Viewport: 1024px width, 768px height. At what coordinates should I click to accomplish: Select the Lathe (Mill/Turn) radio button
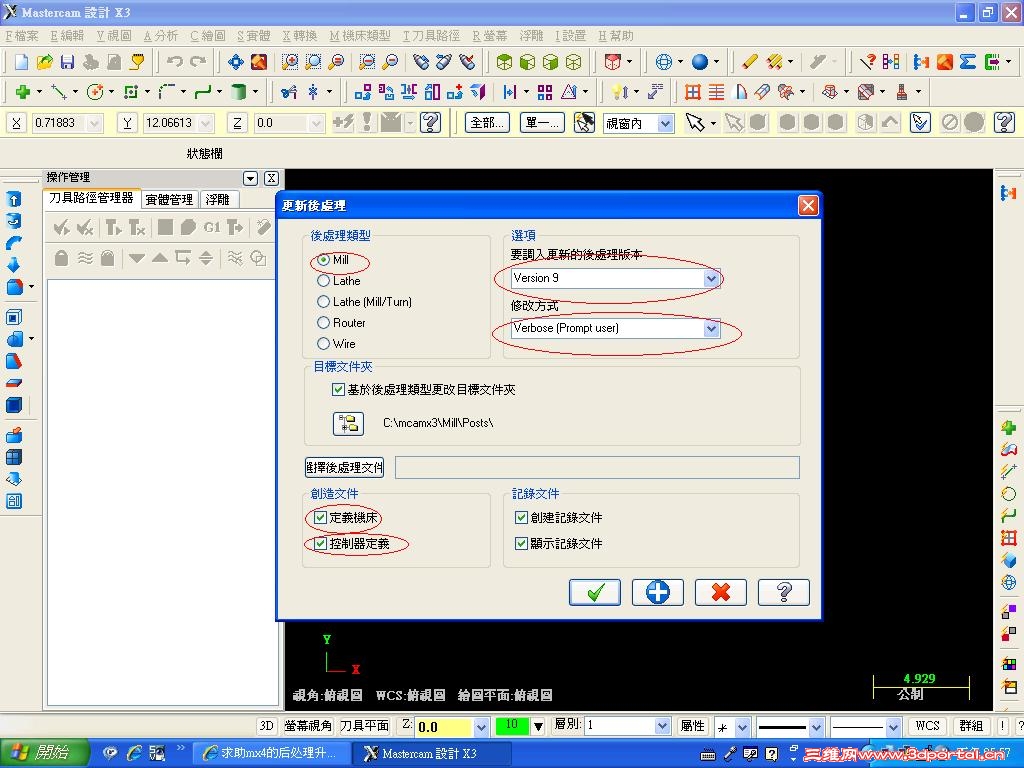click(x=323, y=302)
